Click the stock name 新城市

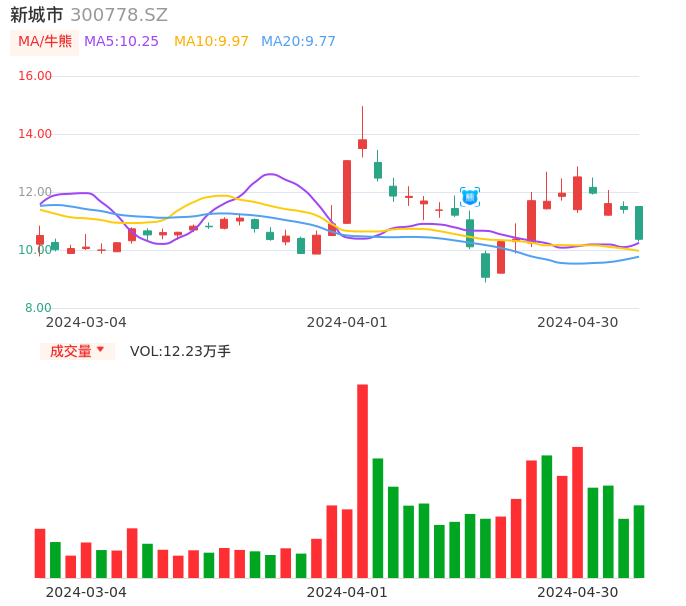click(x=36, y=15)
